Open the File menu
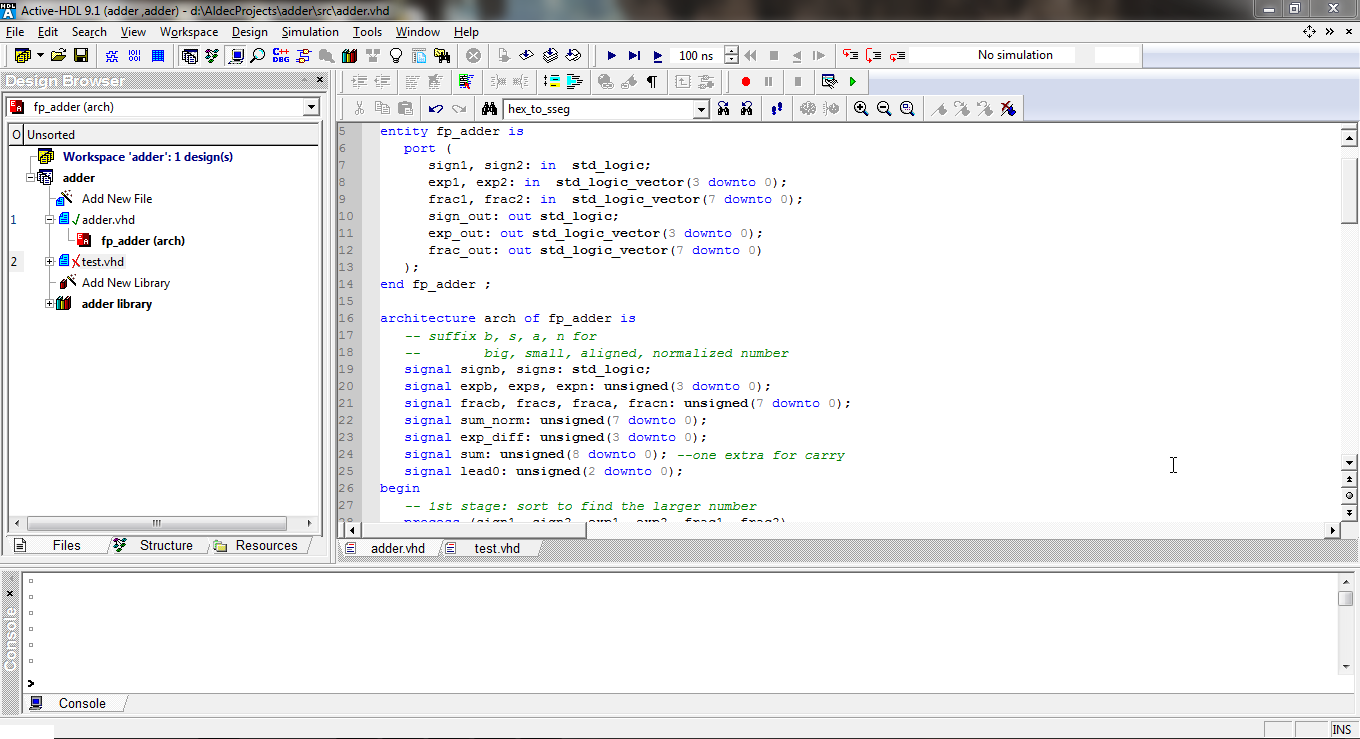 [x=15, y=32]
